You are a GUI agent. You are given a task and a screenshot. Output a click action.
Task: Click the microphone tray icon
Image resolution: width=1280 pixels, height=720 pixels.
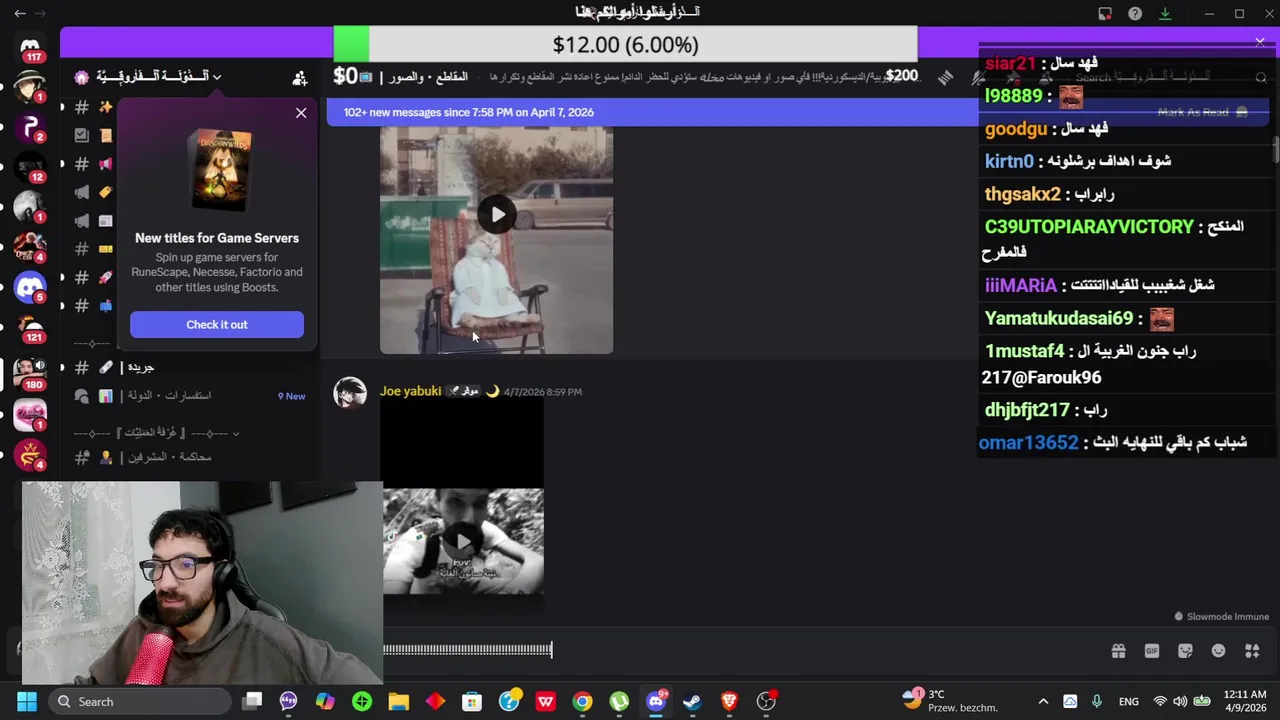coord(1097,701)
